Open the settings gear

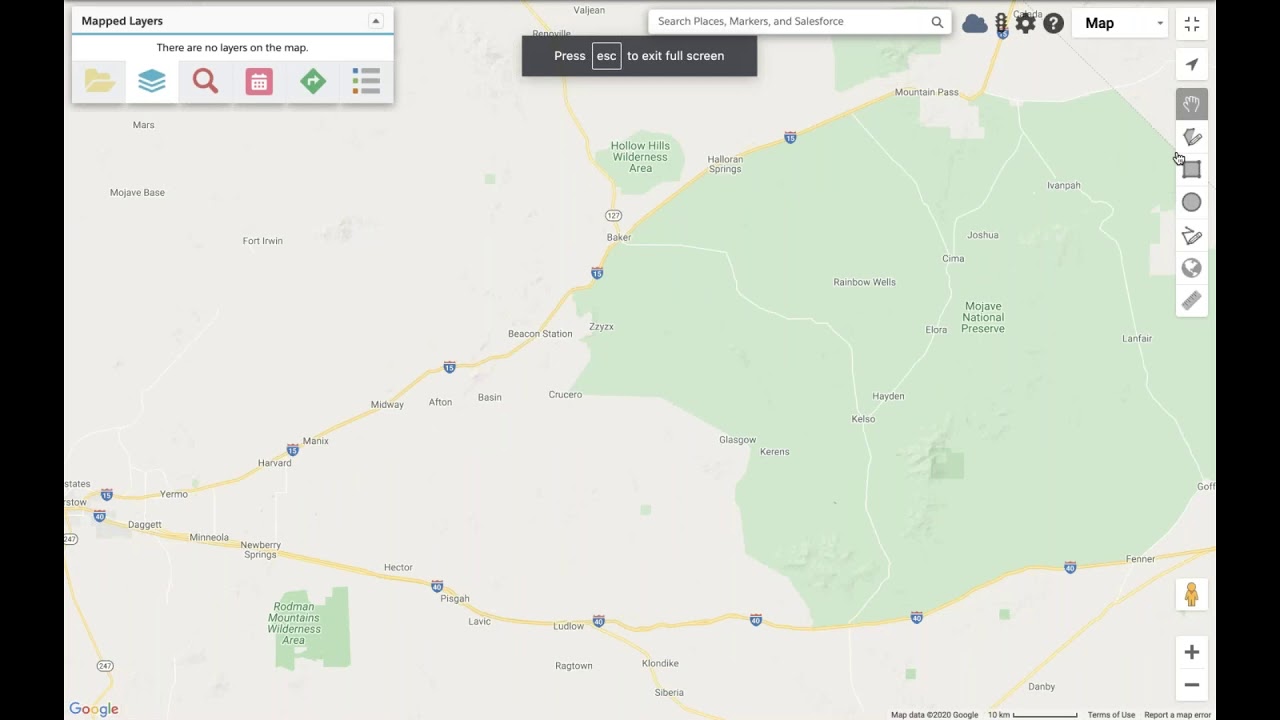(1026, 23)
